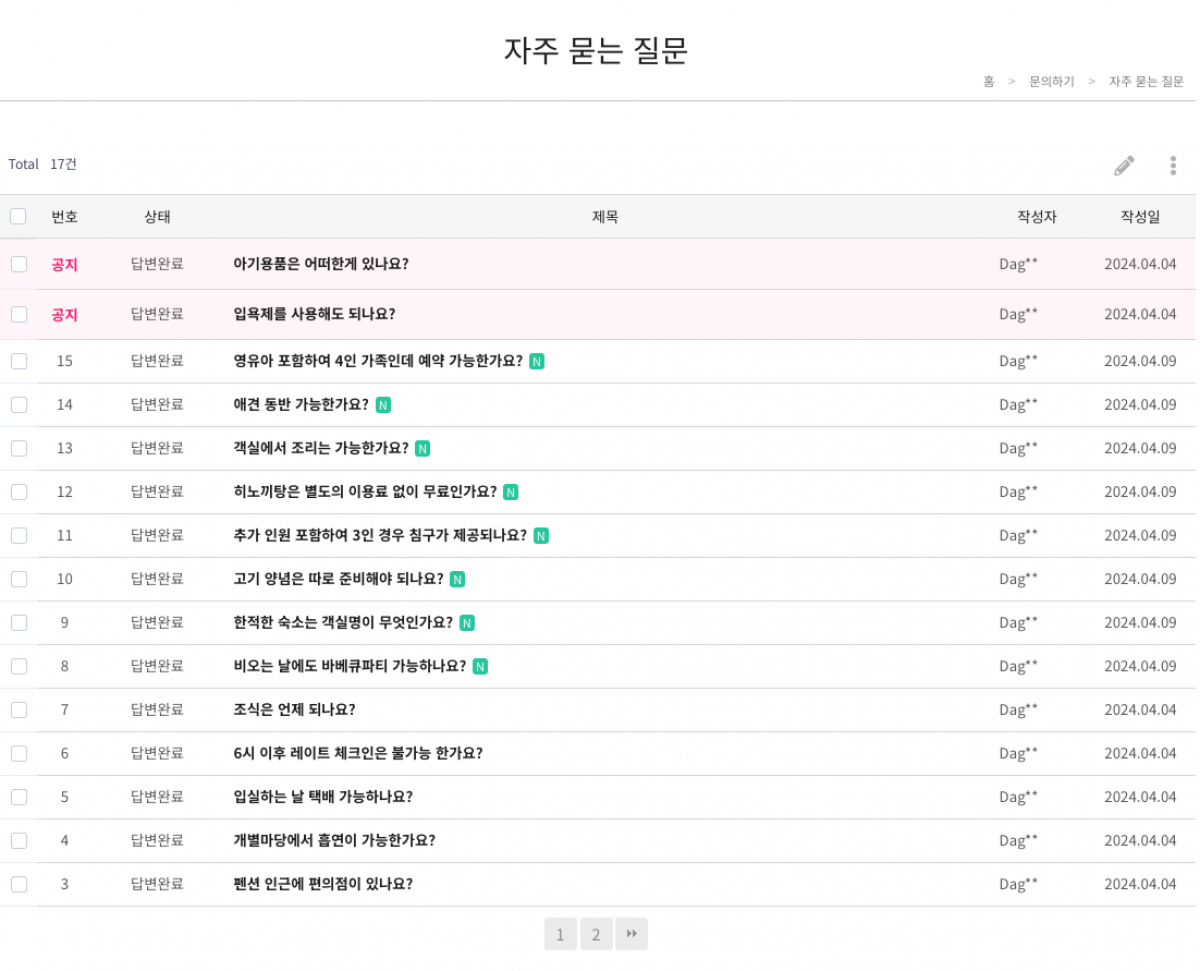Click the "홈" breadcrumb link

988,82
